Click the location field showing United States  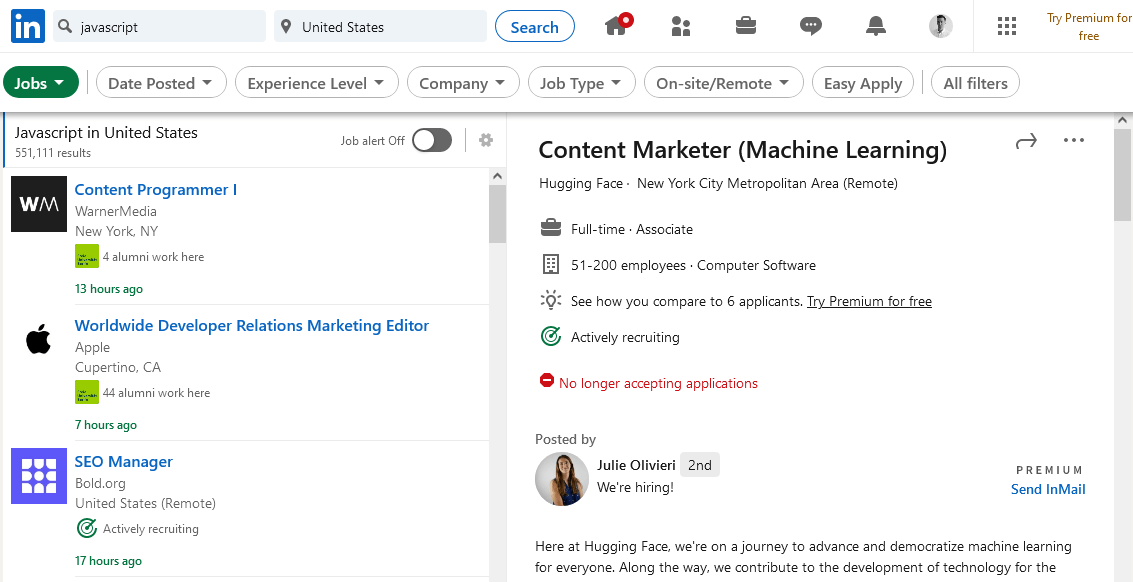click(380, 27)
